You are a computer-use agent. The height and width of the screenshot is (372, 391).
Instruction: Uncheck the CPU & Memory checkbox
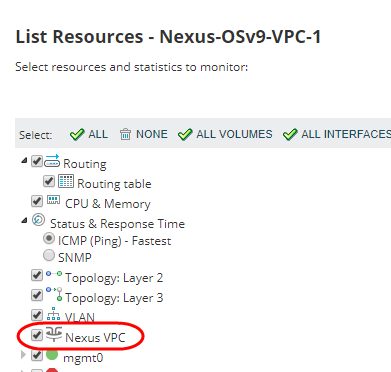tap(37, 201)
